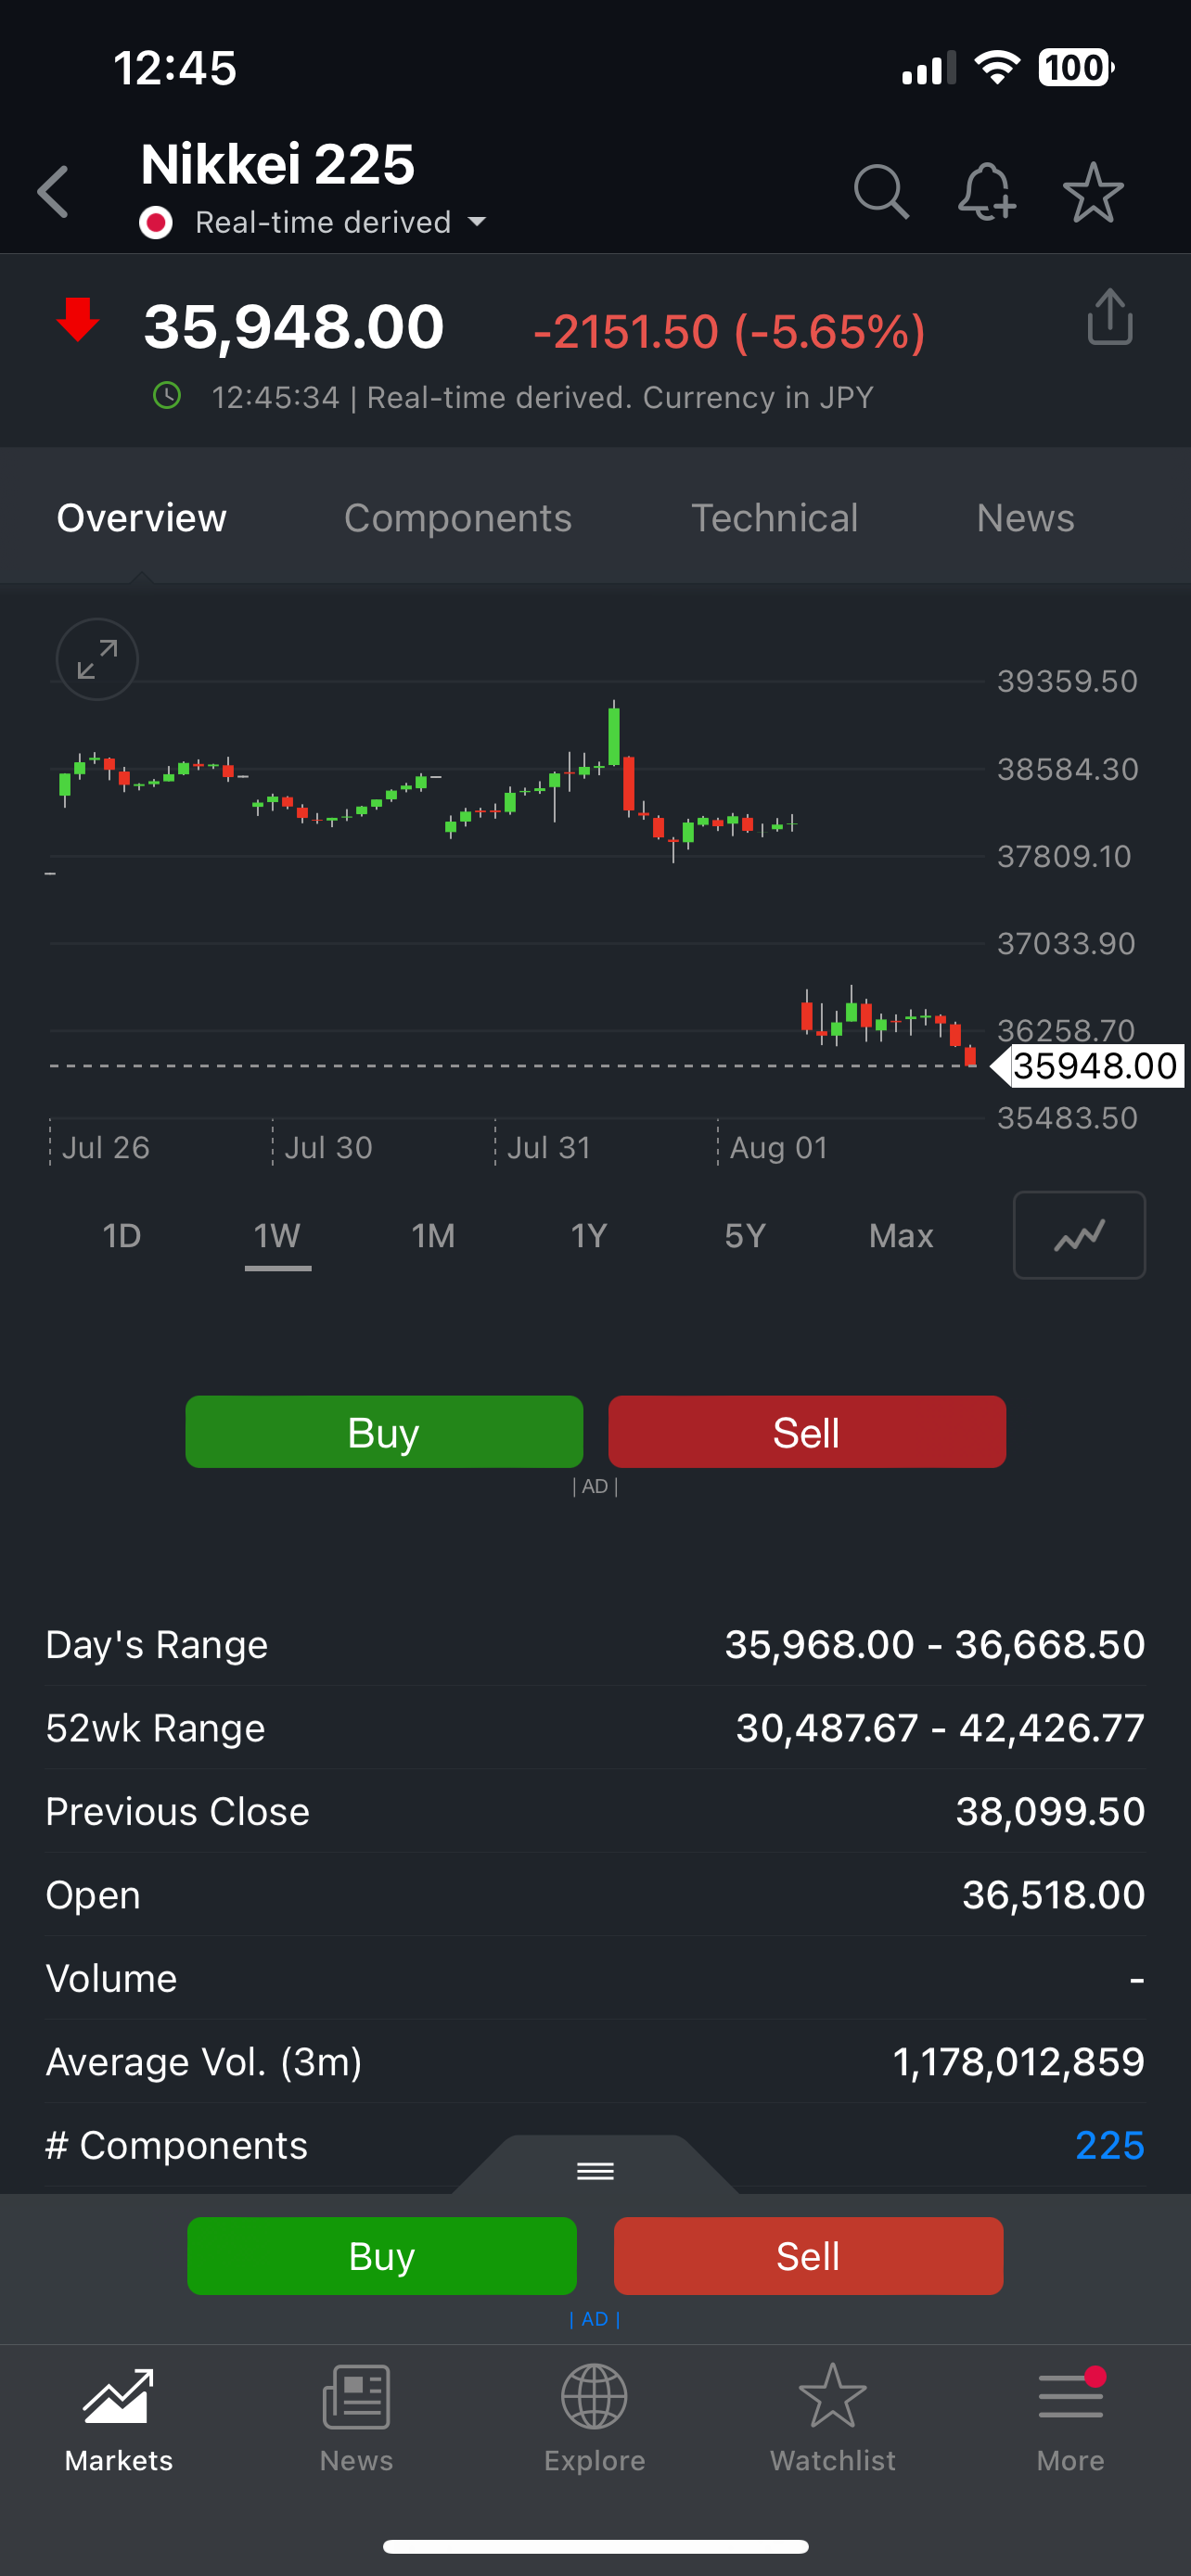
Task: Tap the bright green bottom Buy button
Action: 382,2256
